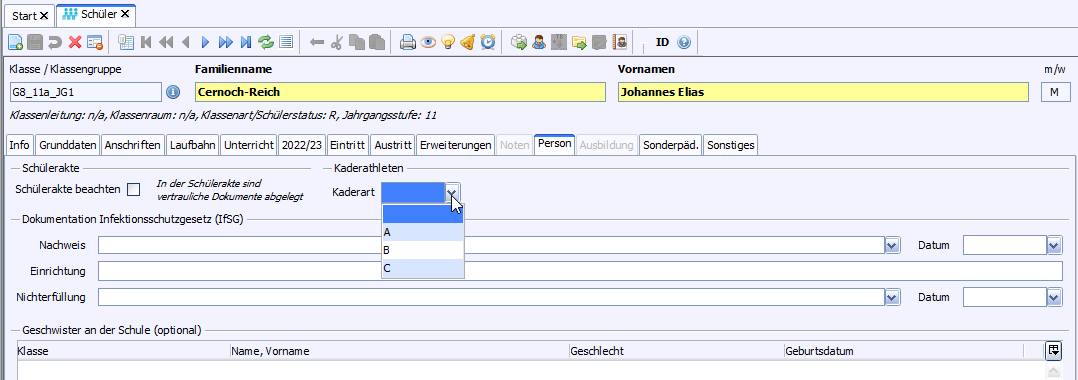Refresh data with the green arrows icon
The width and height of the screenshot is (1078, 380).
tap(265, 43)
